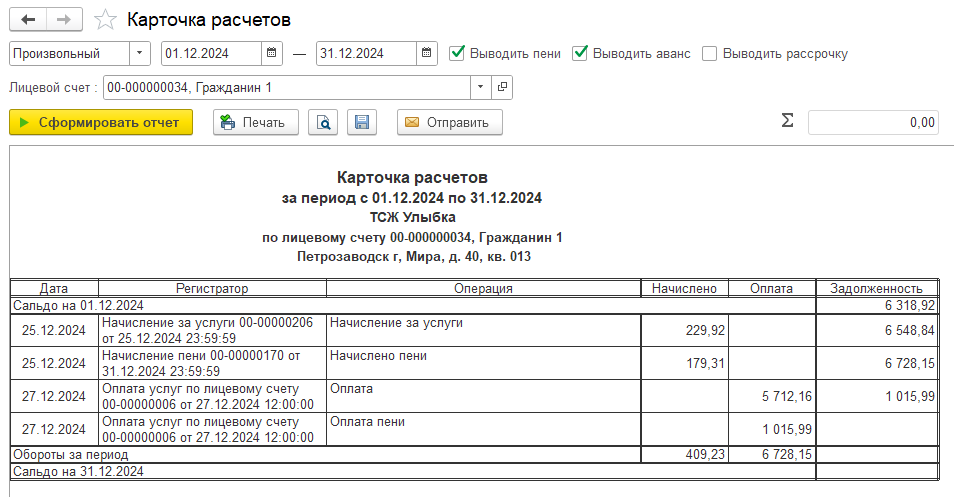Select the Задолженность column header

[877, 288]
